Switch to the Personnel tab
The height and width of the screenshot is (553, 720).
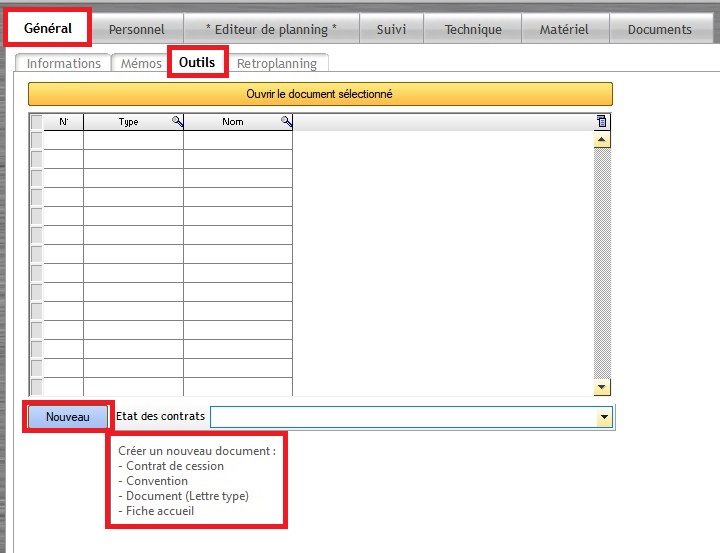pos(136,30)
